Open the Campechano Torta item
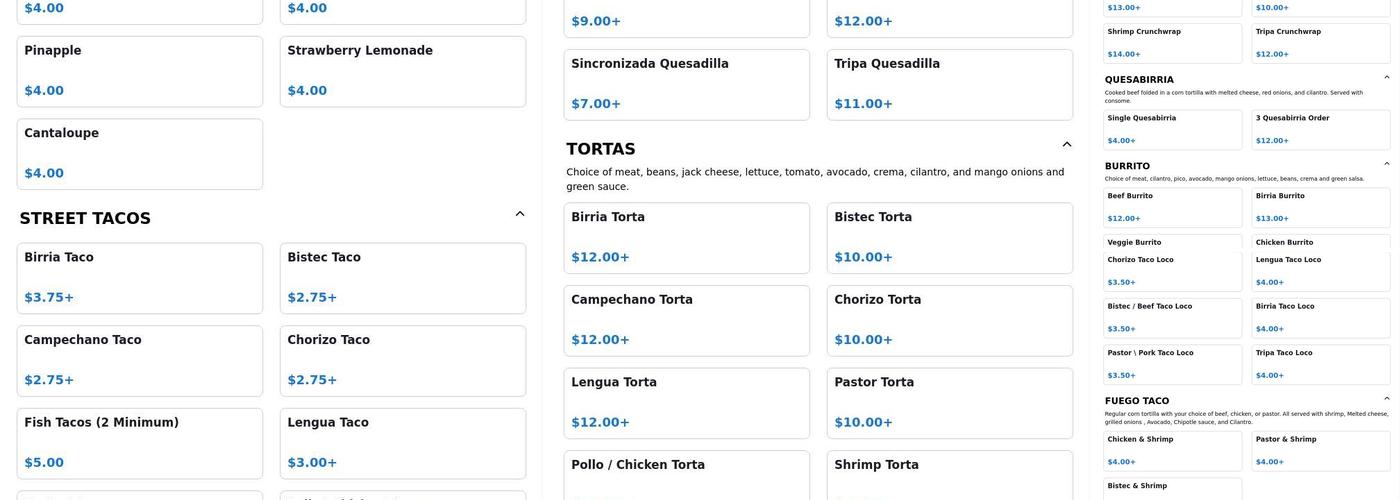The image size is (1400, 500). (x=686, y=320)
